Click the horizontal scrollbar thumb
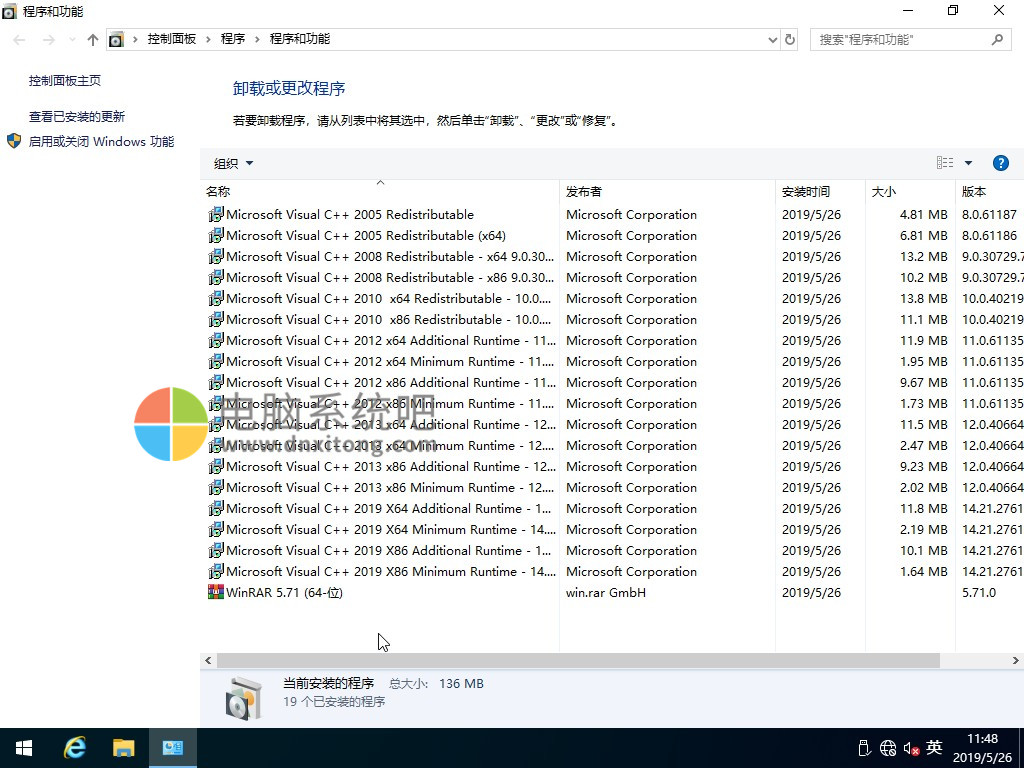Viewport: 1024px width, 768px height. click(578, 661)
